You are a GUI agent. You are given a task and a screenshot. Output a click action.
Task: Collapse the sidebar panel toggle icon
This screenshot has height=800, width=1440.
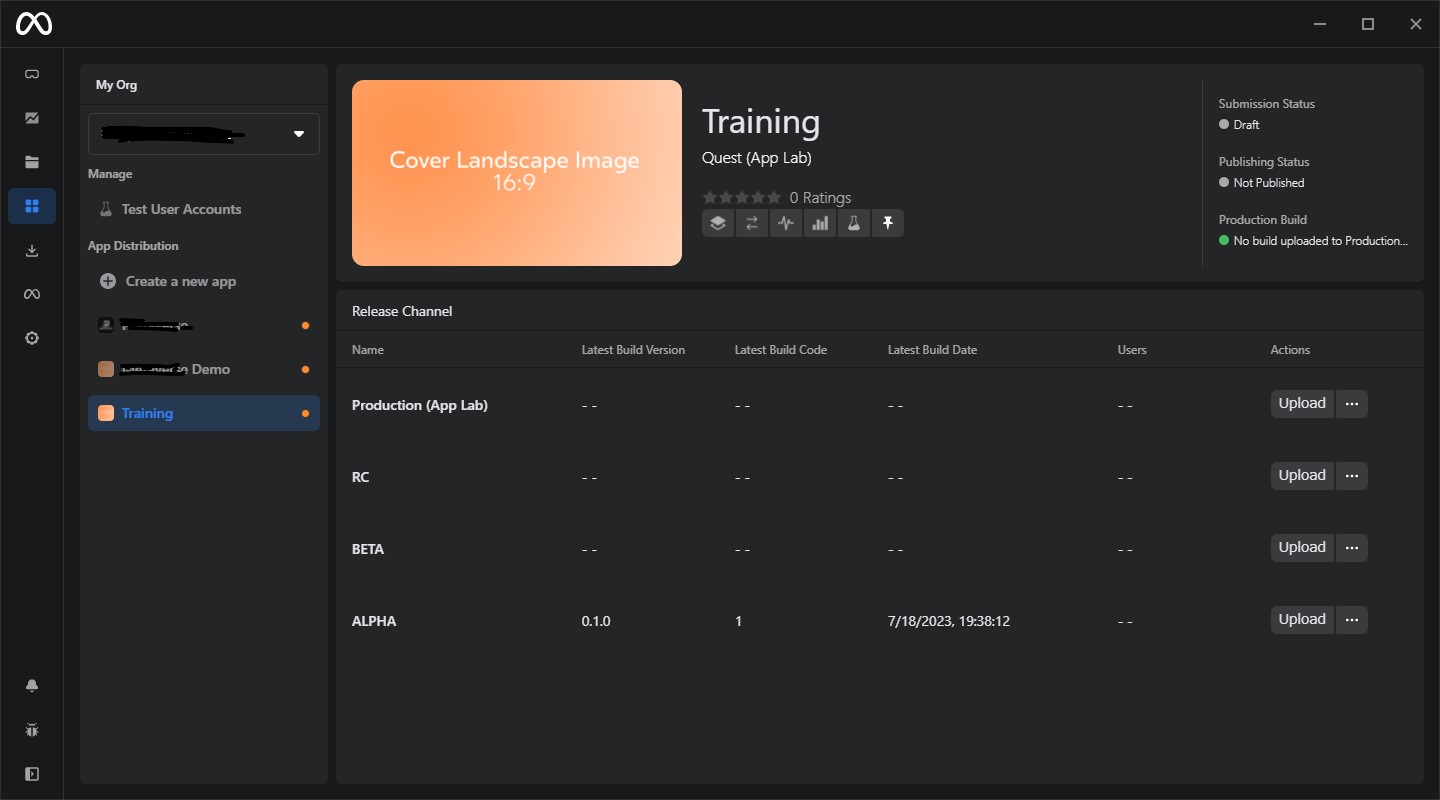(x=32, y=774)
